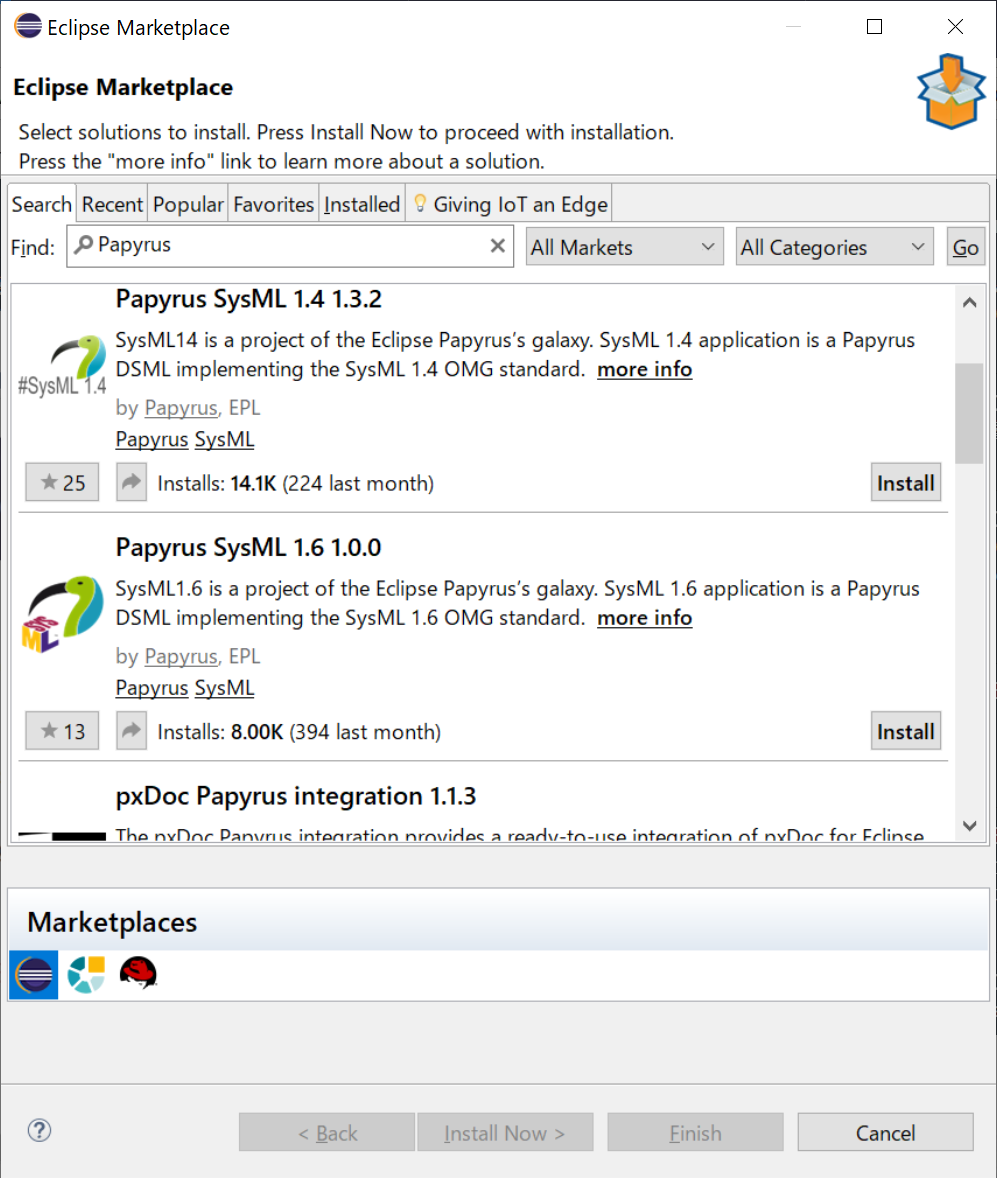Click the Papyrus tag under SysML 1.4 entry
The image size is (997, 1178).
(x=152, y=439)
